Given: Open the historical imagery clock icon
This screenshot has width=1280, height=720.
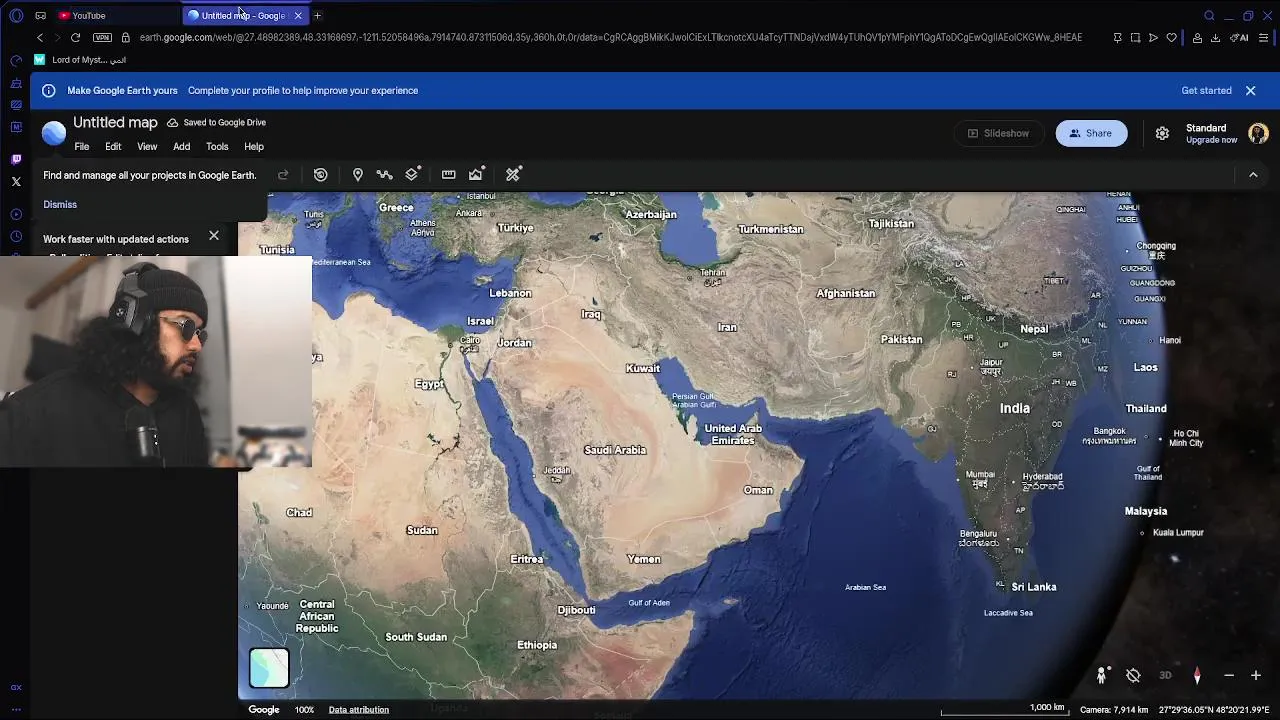Looking at the screenshot, I should (320, 174).
